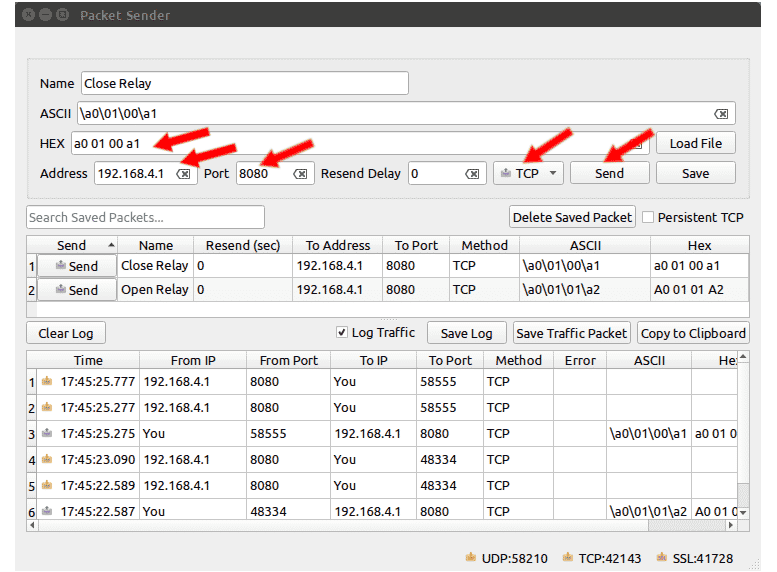Clear the Resend Delay field with its X icon
777x572 pixels.
tap(472, 174)
